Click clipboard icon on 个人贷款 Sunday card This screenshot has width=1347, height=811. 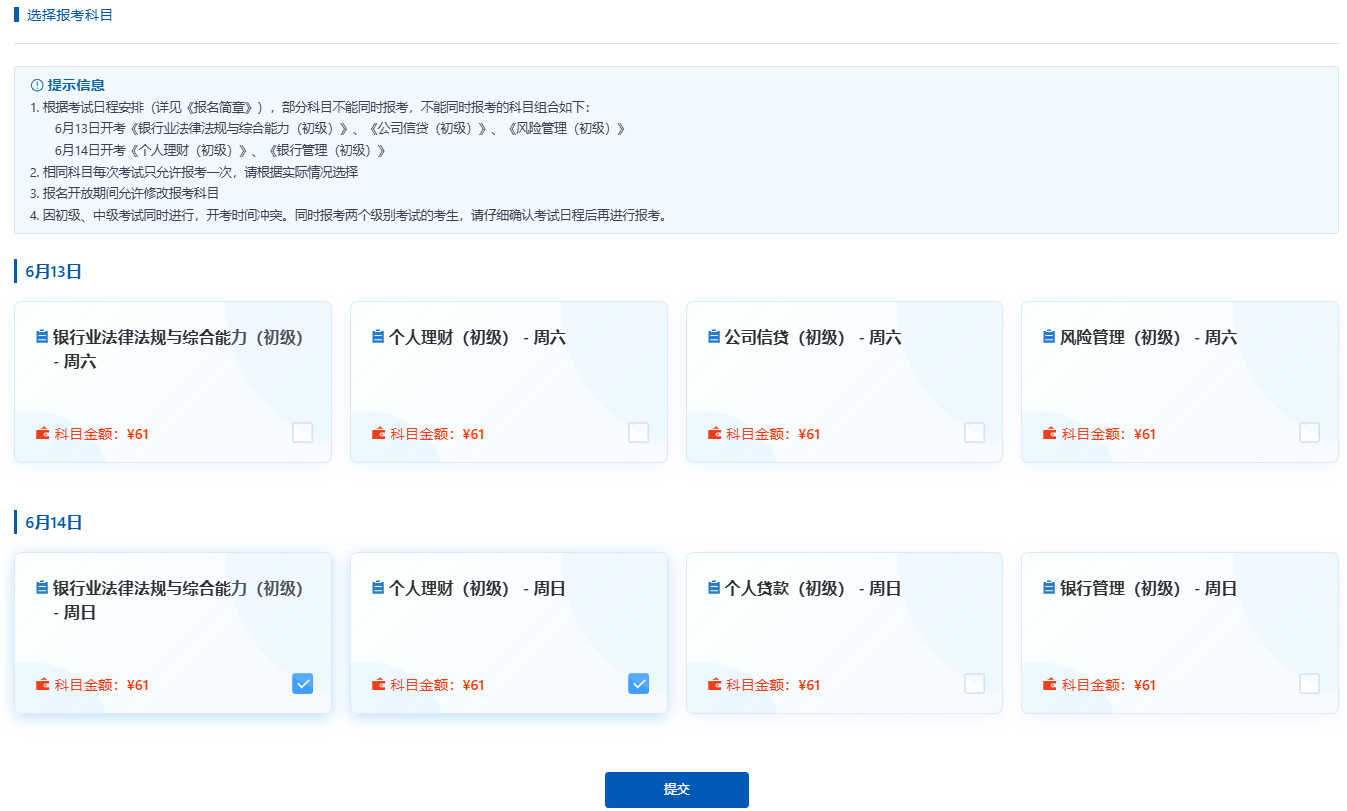coord(713,589)
